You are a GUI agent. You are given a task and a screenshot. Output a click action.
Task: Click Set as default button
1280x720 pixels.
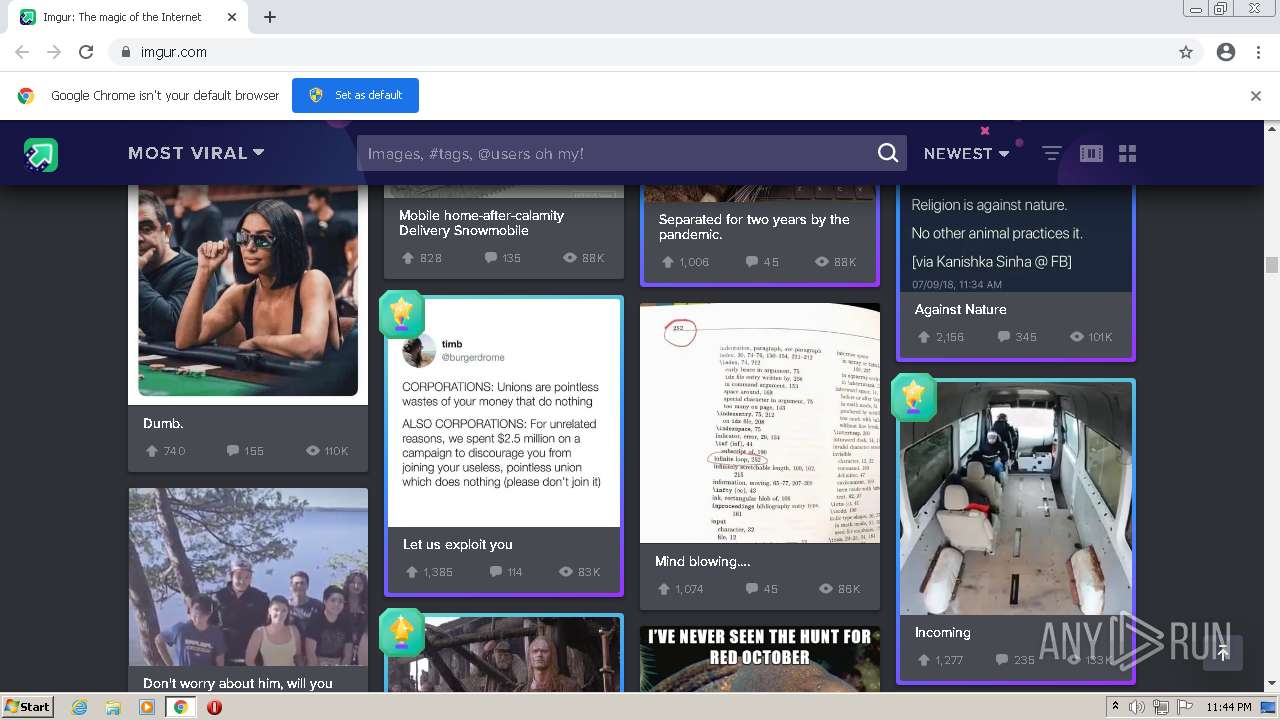coord(355,95)
